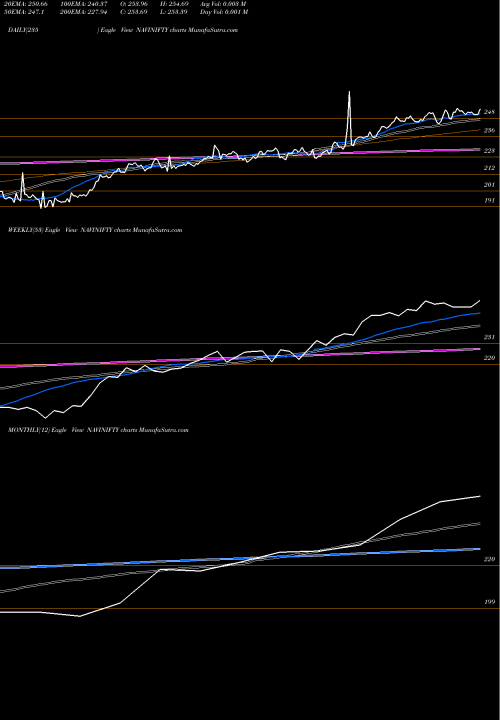Click the close price 'C:' value
This screenshot has height=720, width=500.
pos(134,12)
